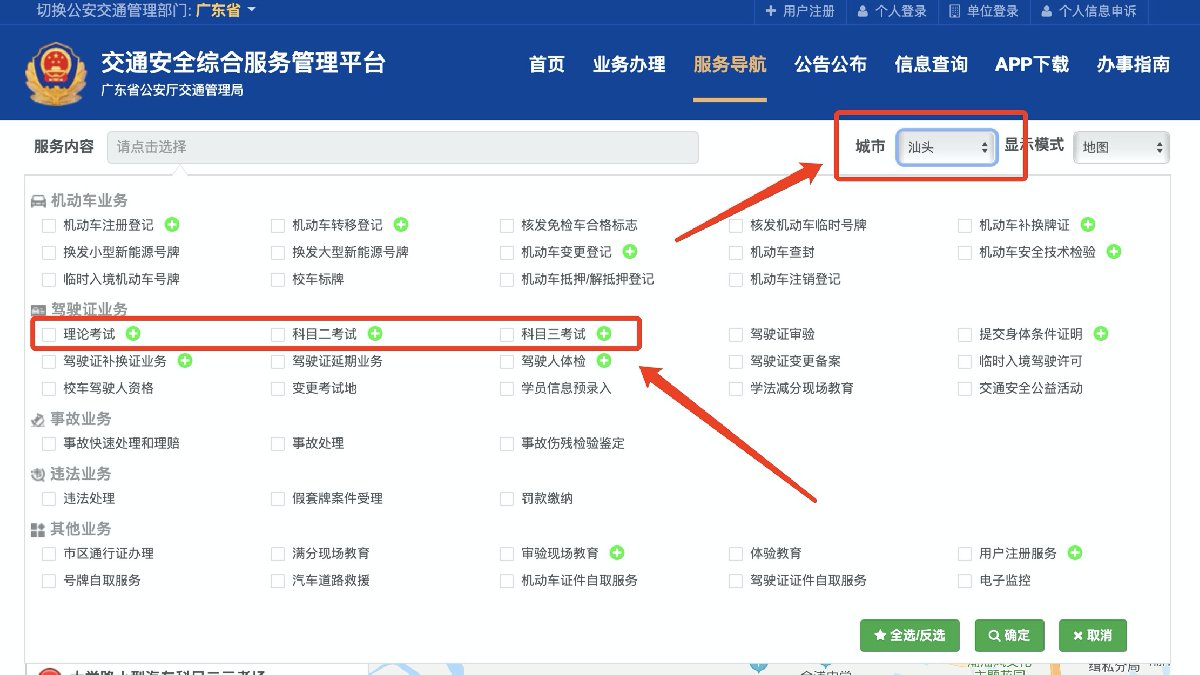Viewport: 1200px width, 675px height.
Task: Click the green plus icon beside 用户注册服务
Action: coord(1075,553)
